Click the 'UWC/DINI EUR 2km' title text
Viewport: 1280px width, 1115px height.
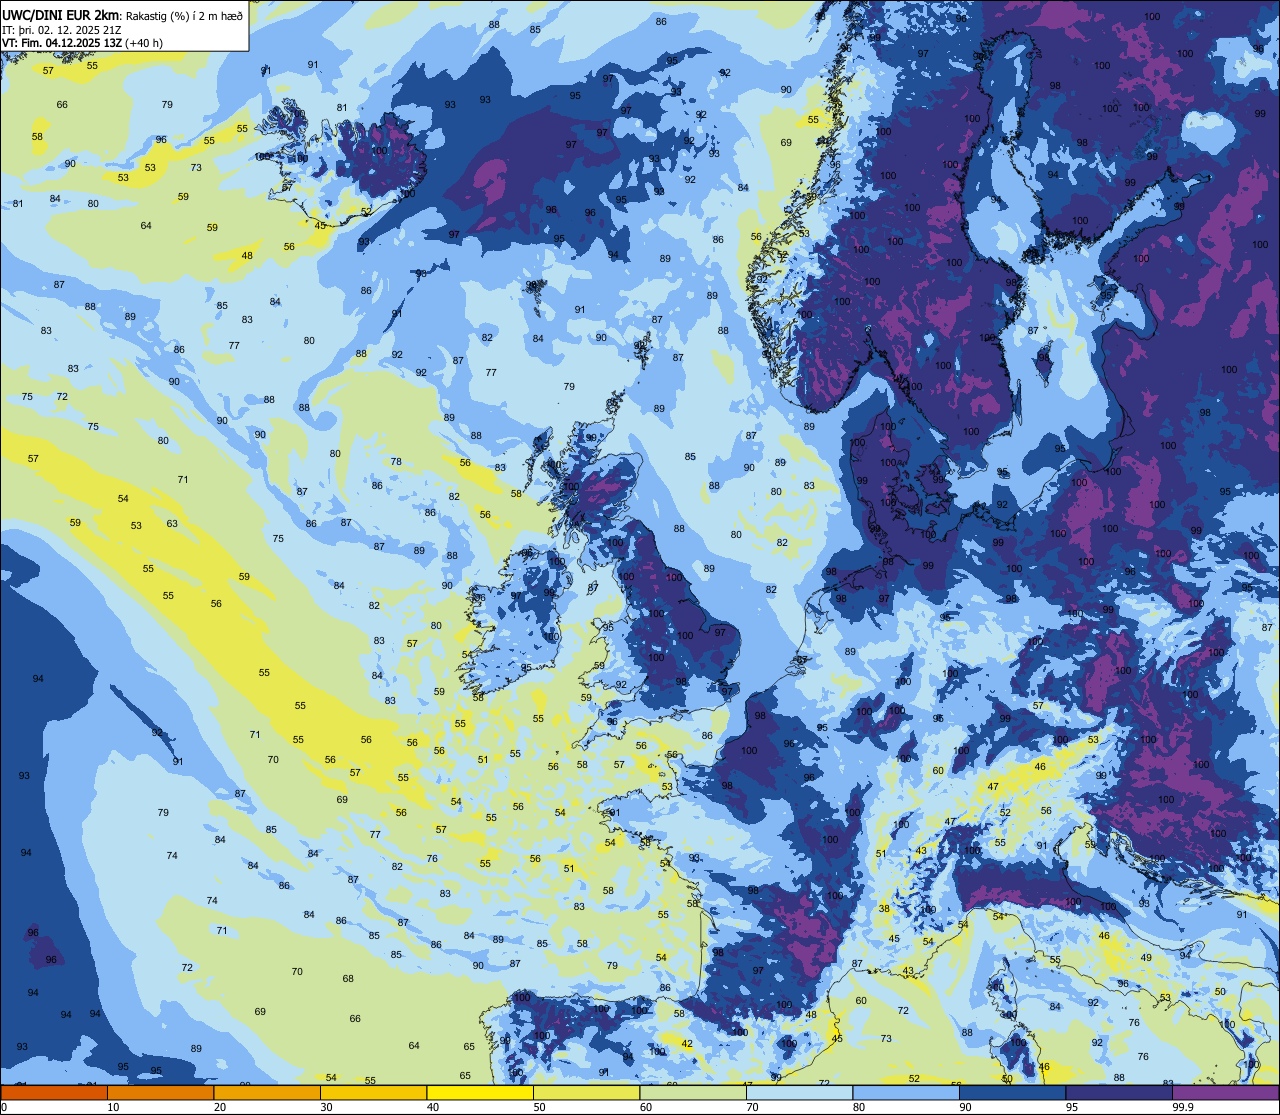[61, 14]
